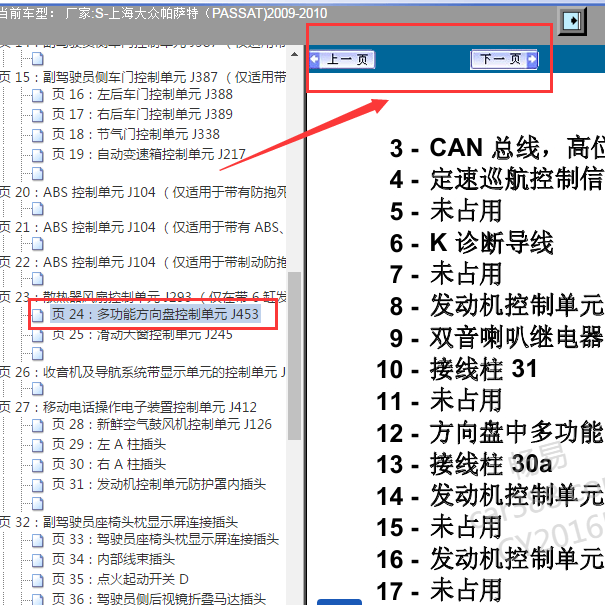Select 页 26 收音机及导航系统 entry

point(143,372)
